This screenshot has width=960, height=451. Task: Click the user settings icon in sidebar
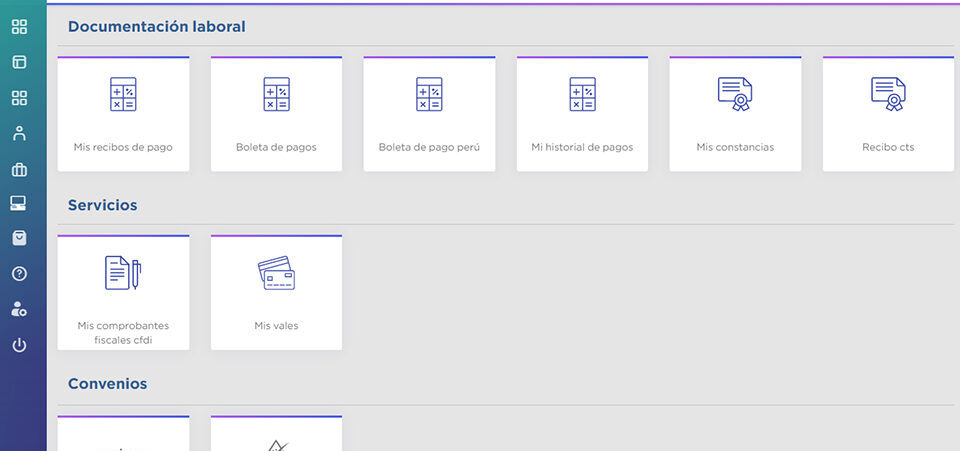(x=19, y=310)
